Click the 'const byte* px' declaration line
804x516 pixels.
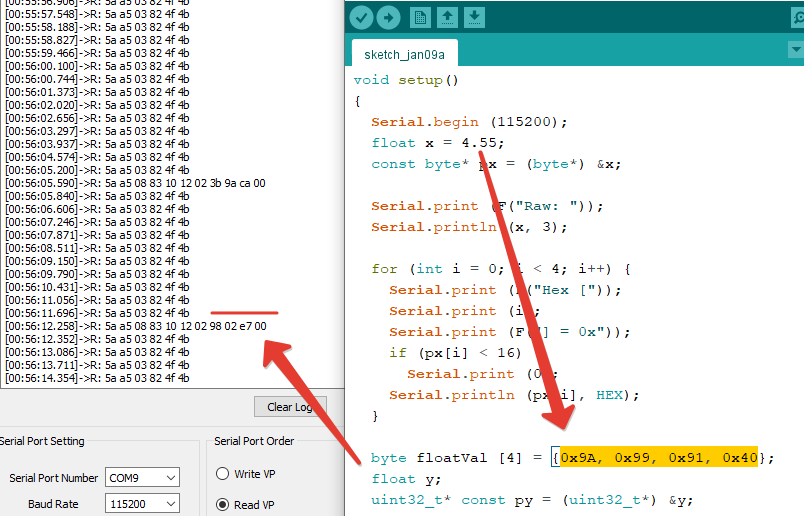click(x=496, y=164)
